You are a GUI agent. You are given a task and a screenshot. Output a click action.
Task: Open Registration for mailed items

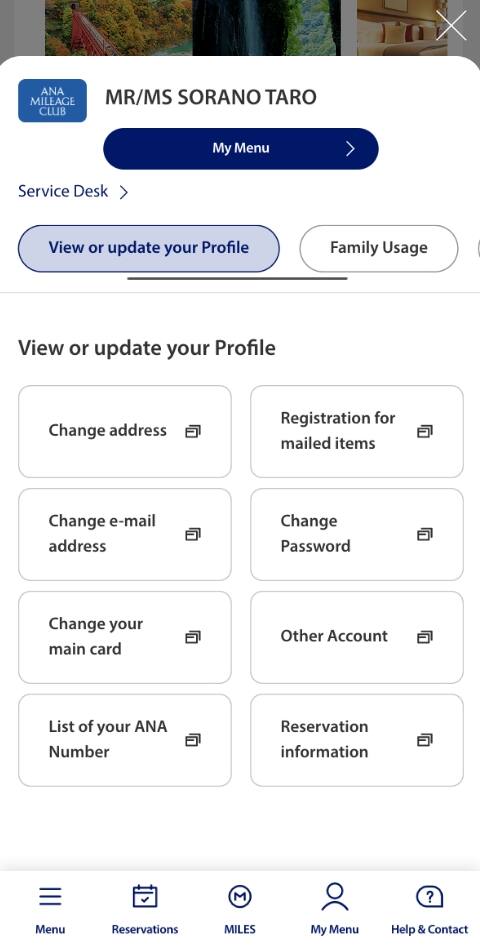[x=357, y=431]
